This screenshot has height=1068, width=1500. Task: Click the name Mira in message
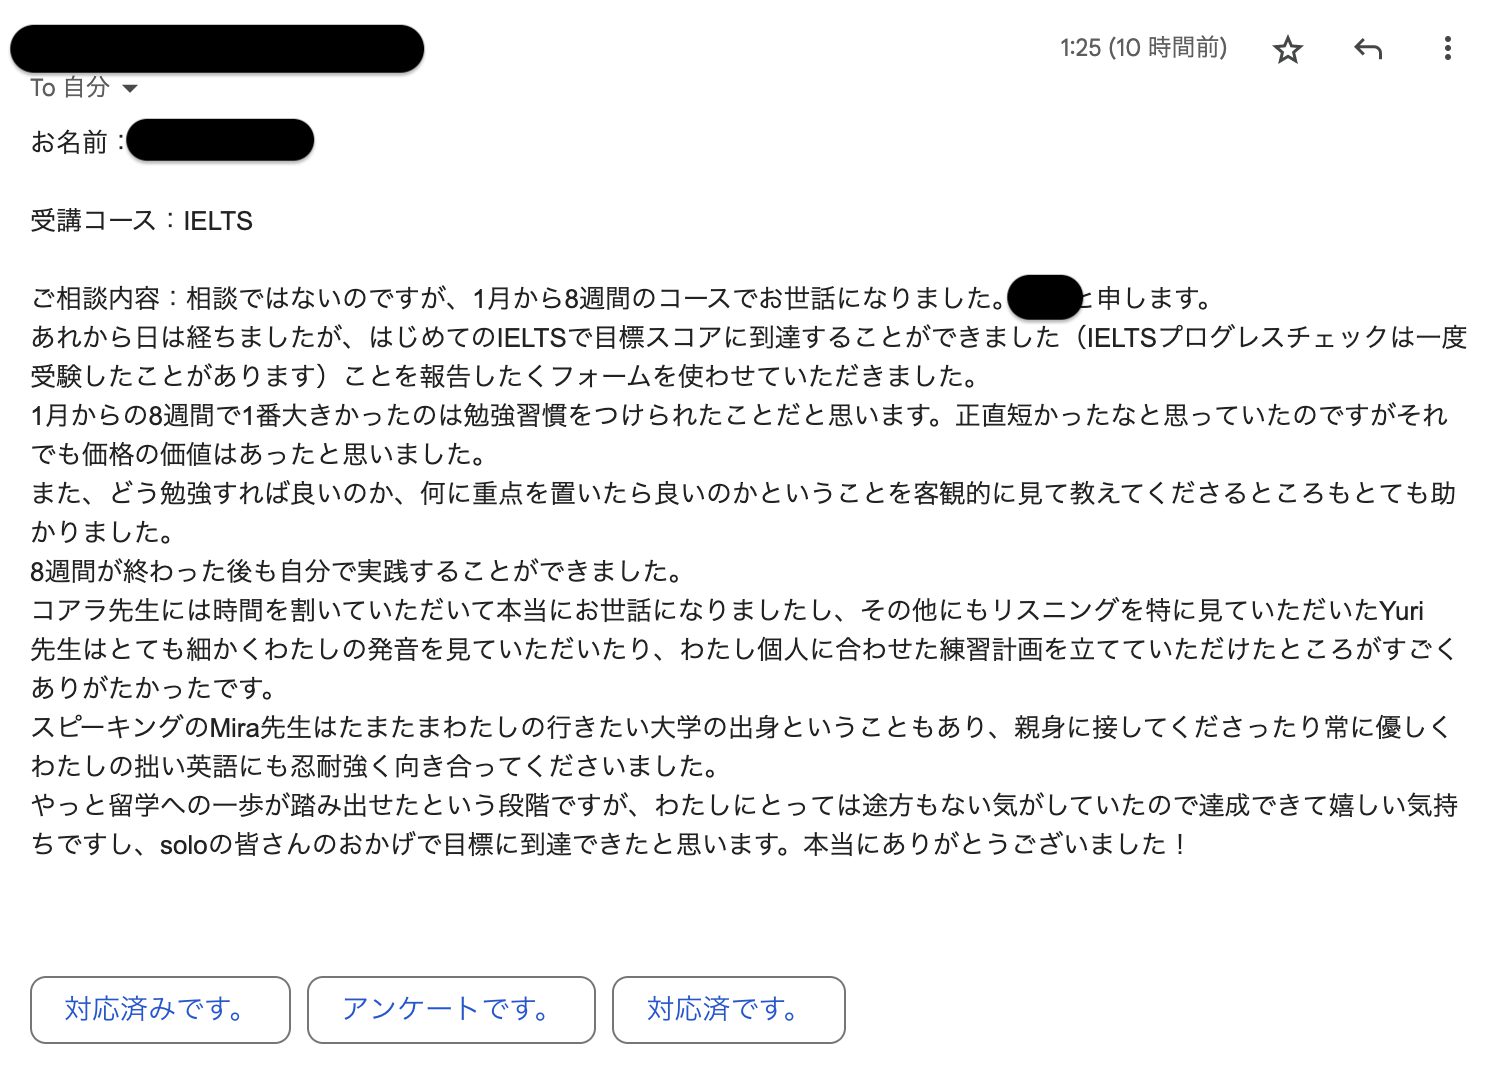(x=234, y=728)
